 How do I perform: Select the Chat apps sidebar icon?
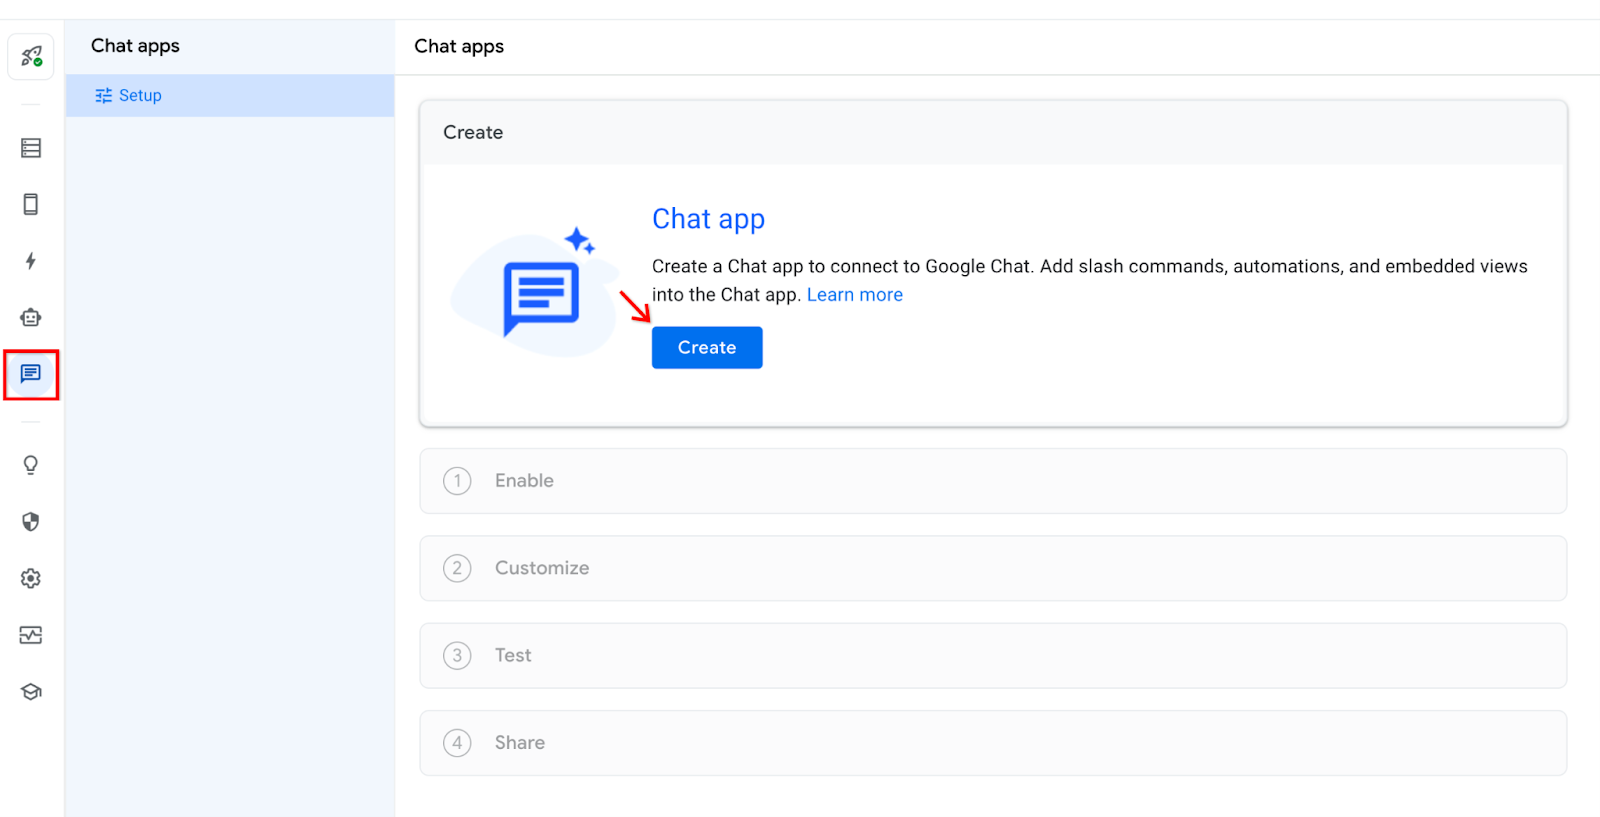click(x=31, y=374)
